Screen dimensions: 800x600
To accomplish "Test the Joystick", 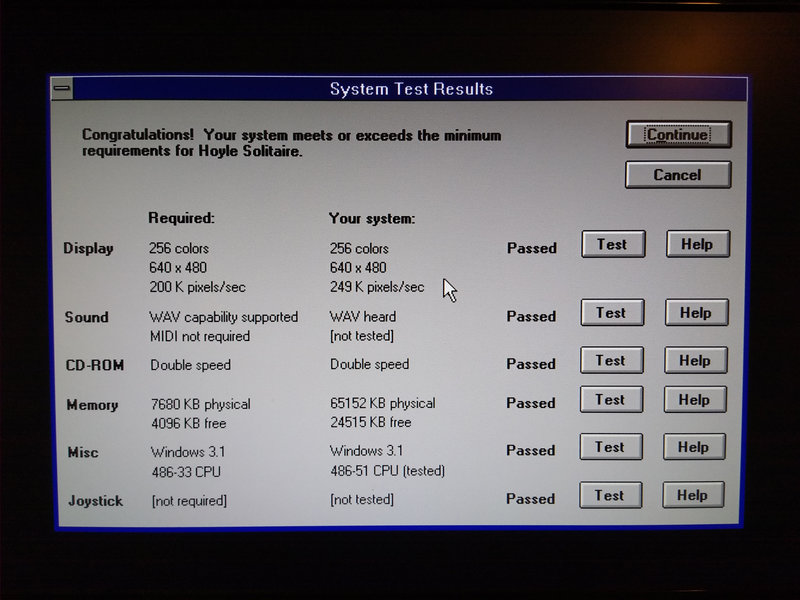I will [x=609, y=496].
